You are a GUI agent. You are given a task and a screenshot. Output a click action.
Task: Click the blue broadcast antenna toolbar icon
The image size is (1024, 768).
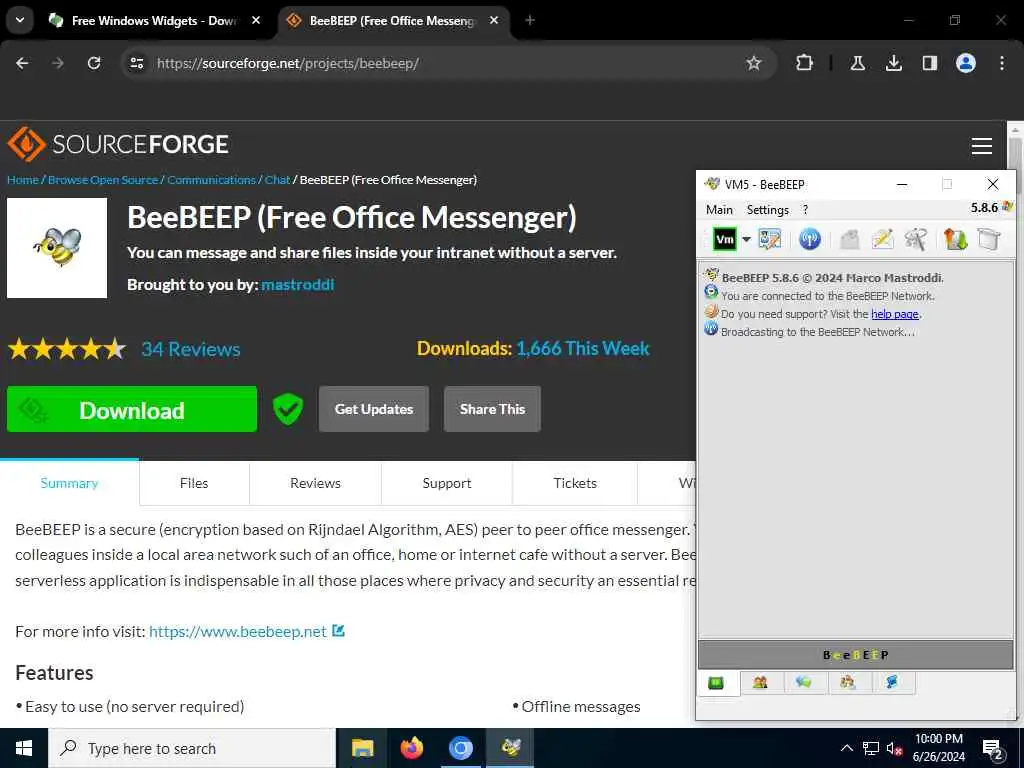(809, 239)
